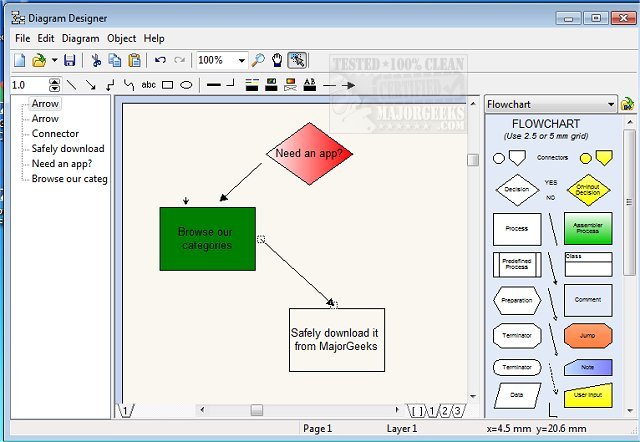Viewport: 640px width, 442px height.
Task: Select the rectangle shape tool
Action: tap(167, 85)
